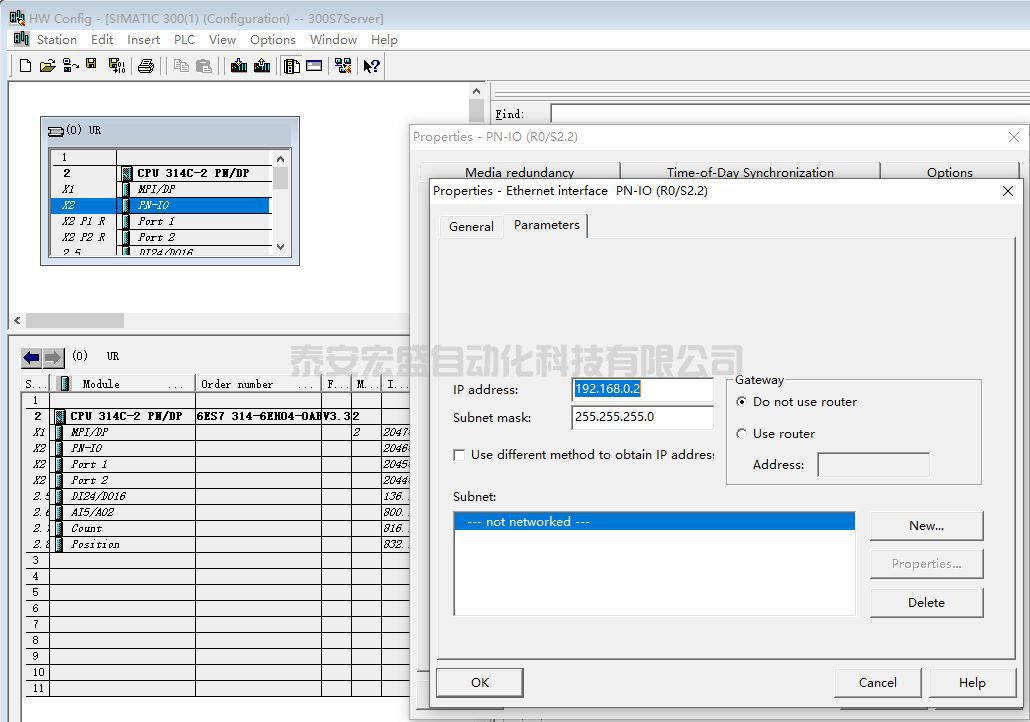
Task: Click the Download to Module icon
Action: [239, 66]
